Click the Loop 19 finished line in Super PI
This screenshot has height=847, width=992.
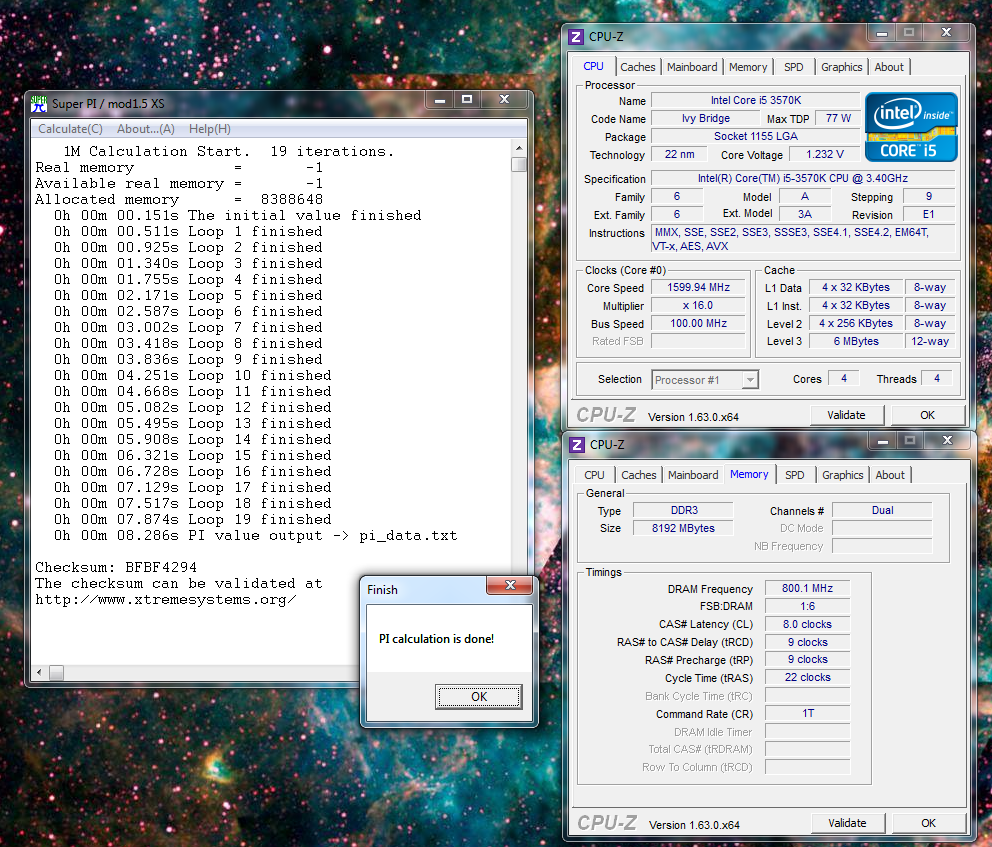[x=192, y=519]
